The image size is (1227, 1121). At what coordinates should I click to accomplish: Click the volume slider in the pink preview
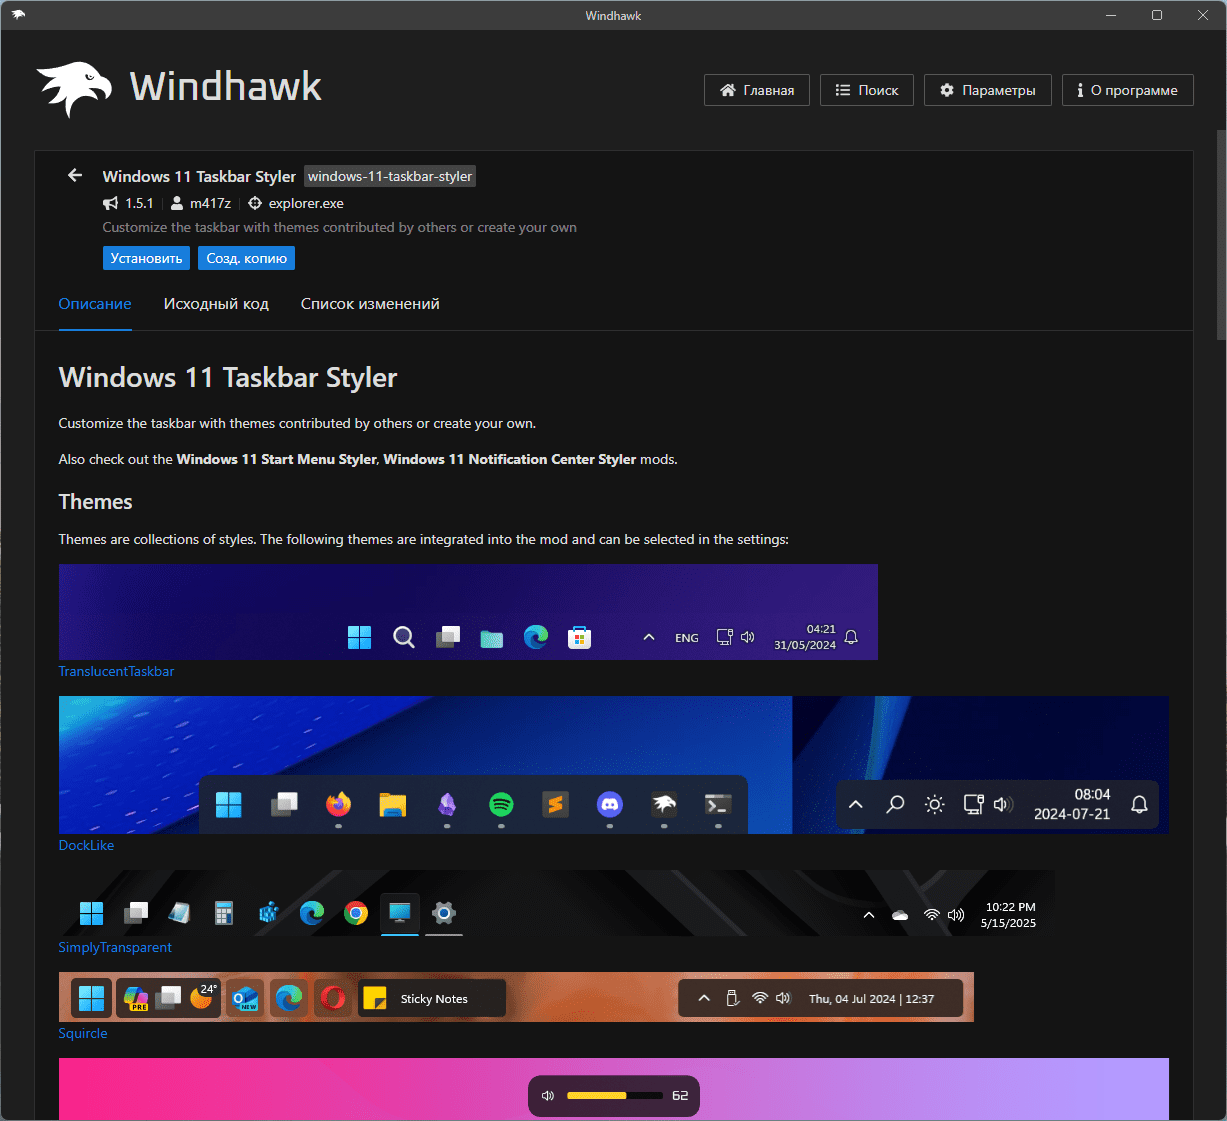click(615, 1096)
